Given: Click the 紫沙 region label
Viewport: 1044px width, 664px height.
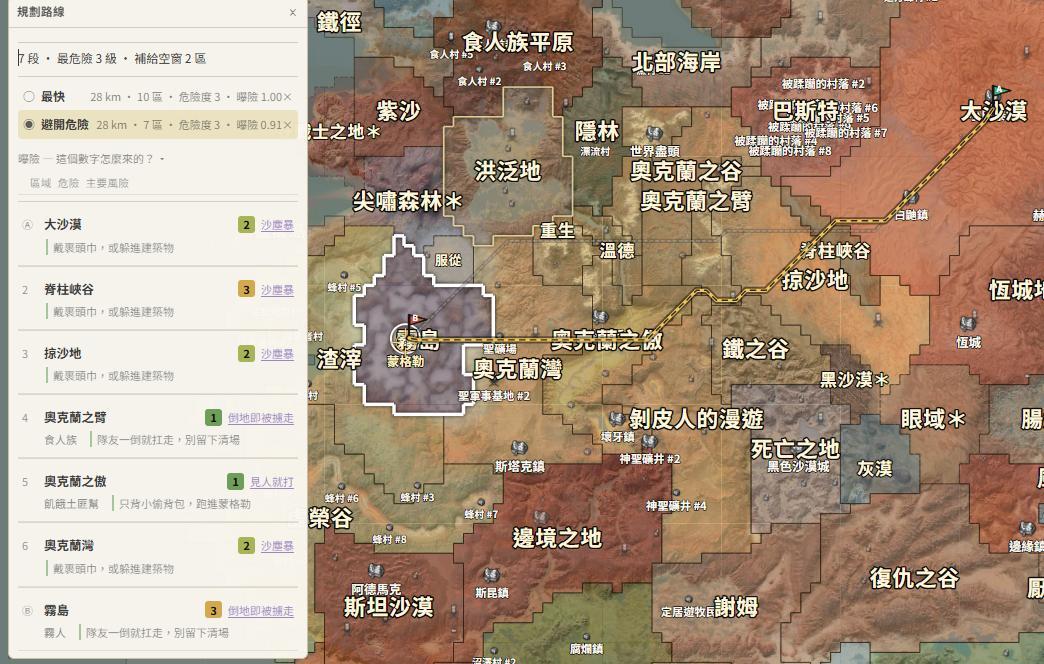Looking at the screenshot, I should pos(398,111).
